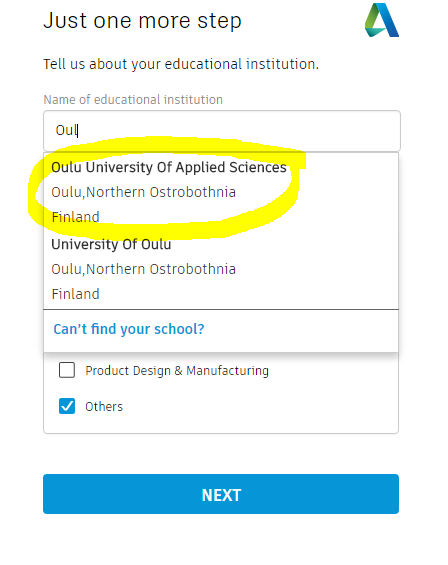Image resolution: width=448 pixels, height=565 pixels.
Task: Choose the University Of Oulu suggestion
Action: click(x=221, y=269)
